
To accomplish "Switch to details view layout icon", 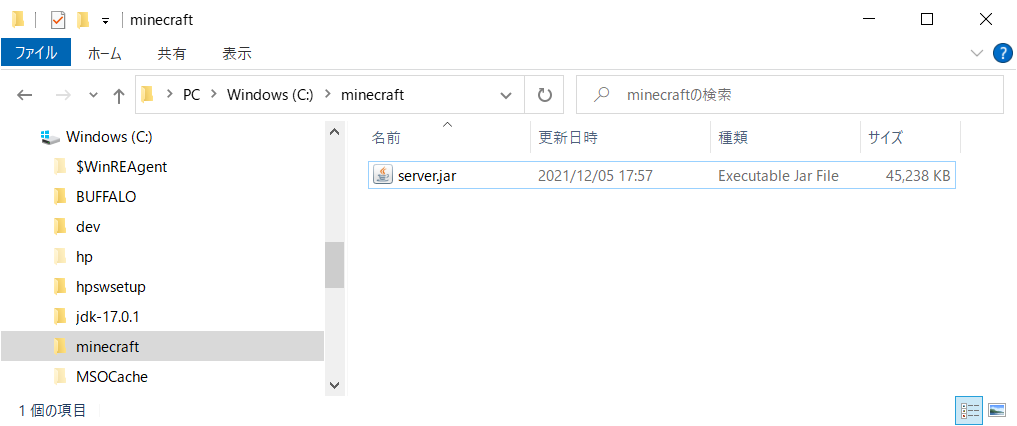I will [x=969, y=410].
